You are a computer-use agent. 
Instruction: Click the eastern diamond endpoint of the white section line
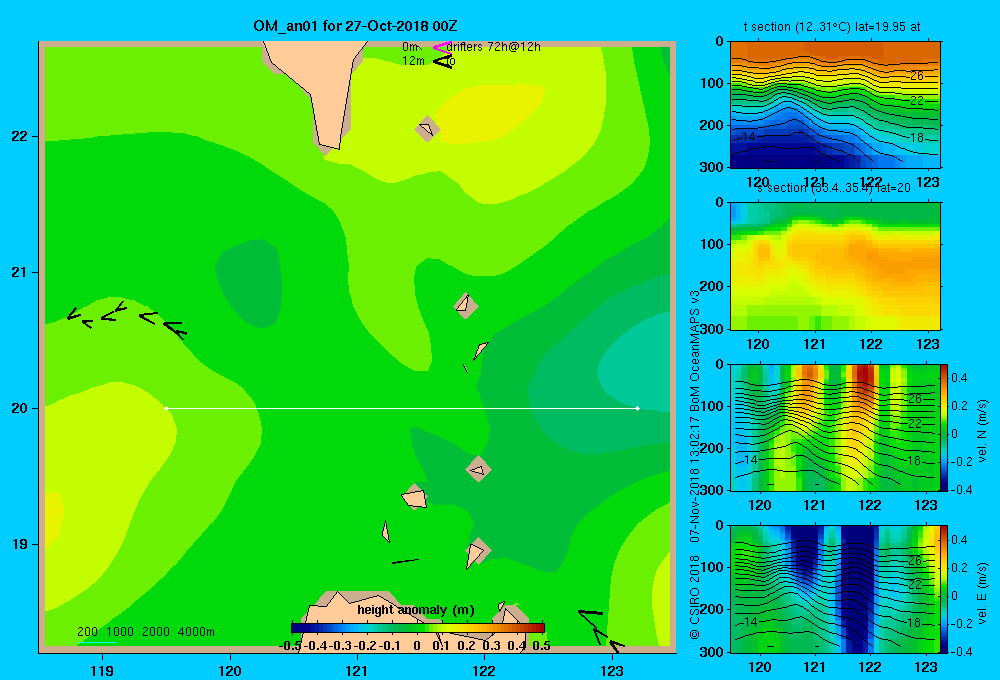637,408
